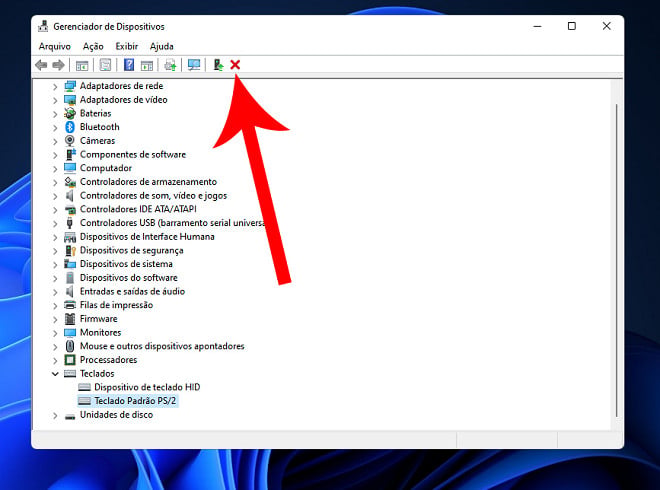The image size is (660, 490).
Task: Open the Exibir menu
Action: (x=127, y=46)
